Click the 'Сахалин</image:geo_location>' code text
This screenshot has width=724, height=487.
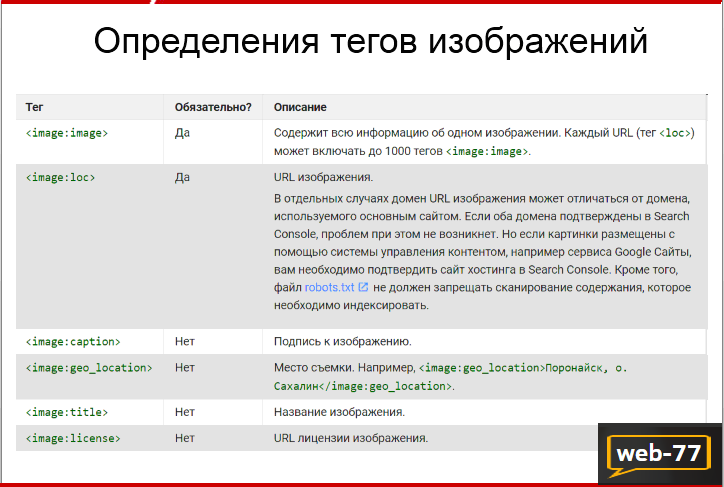pos(362,386)
